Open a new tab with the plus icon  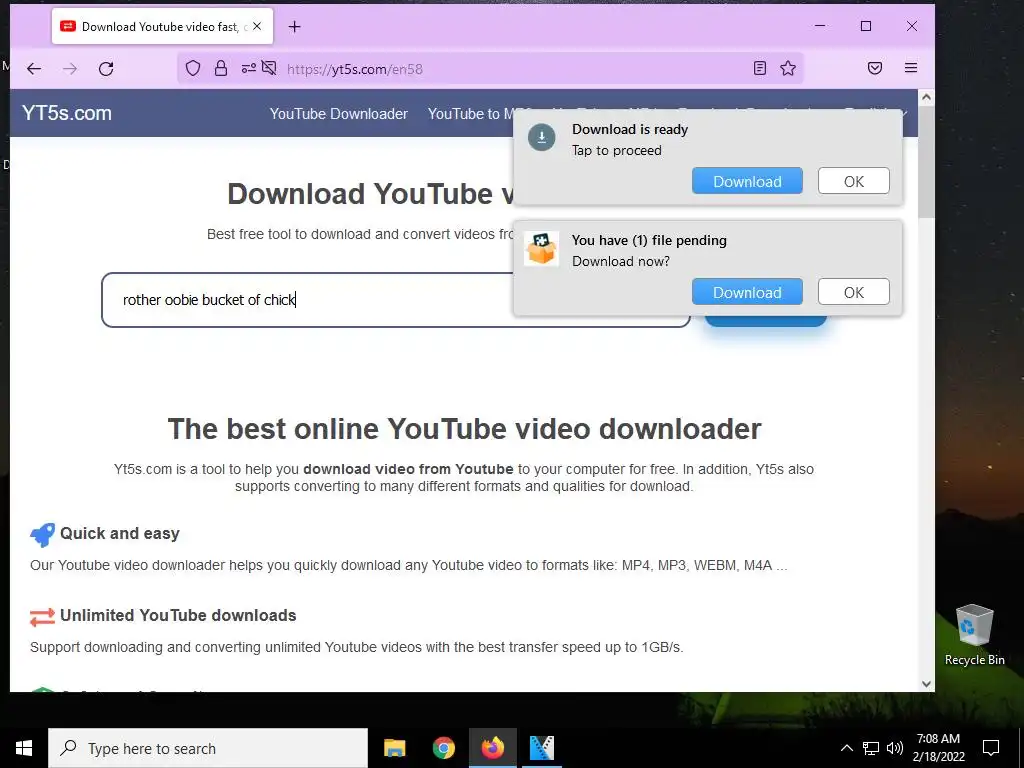pos(295,27)
